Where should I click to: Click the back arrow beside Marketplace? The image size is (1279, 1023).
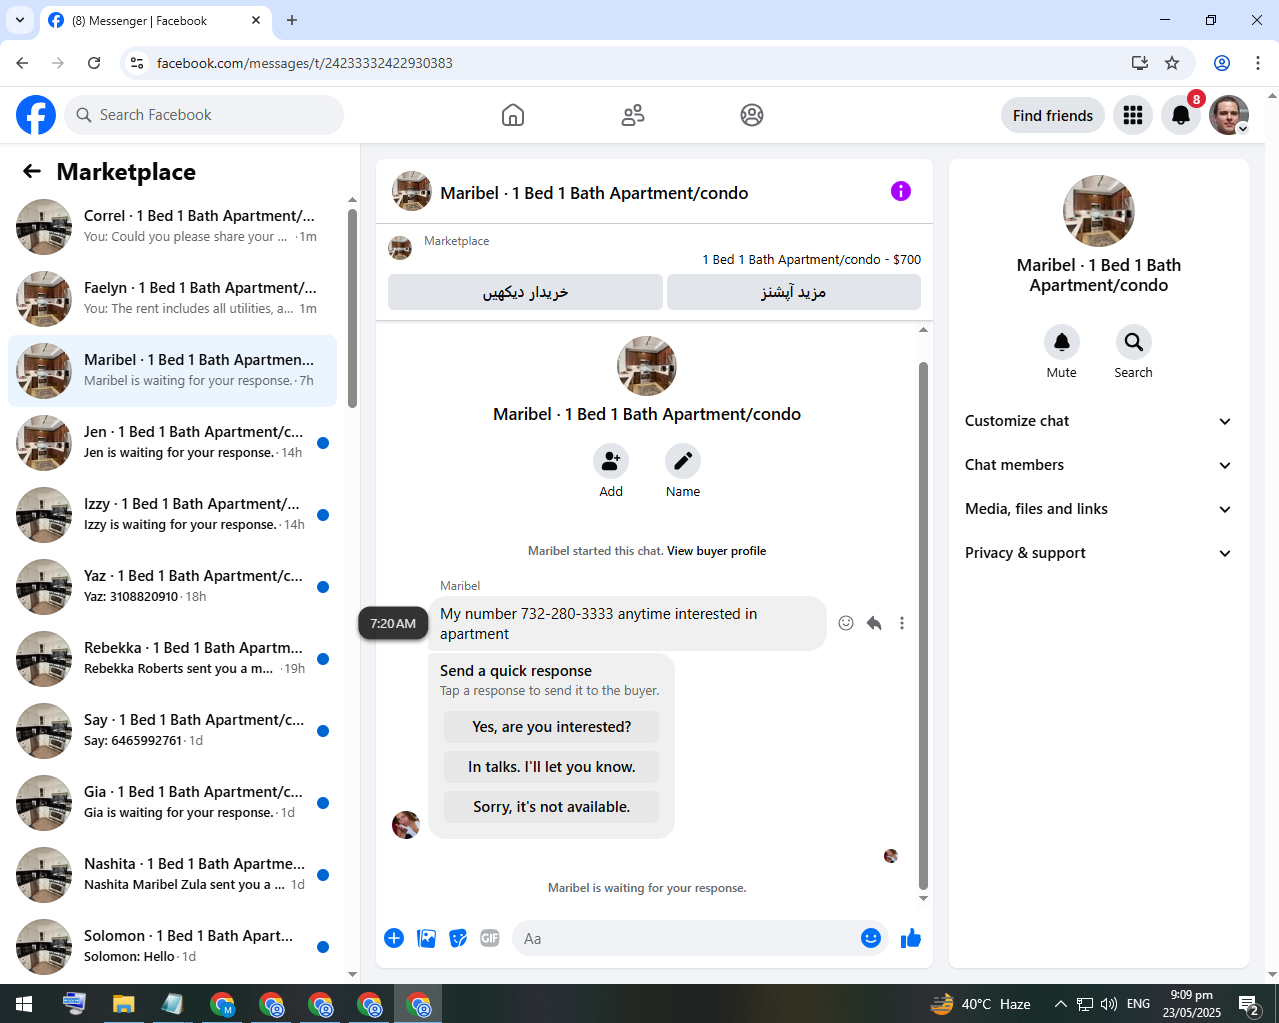[32, 171]
